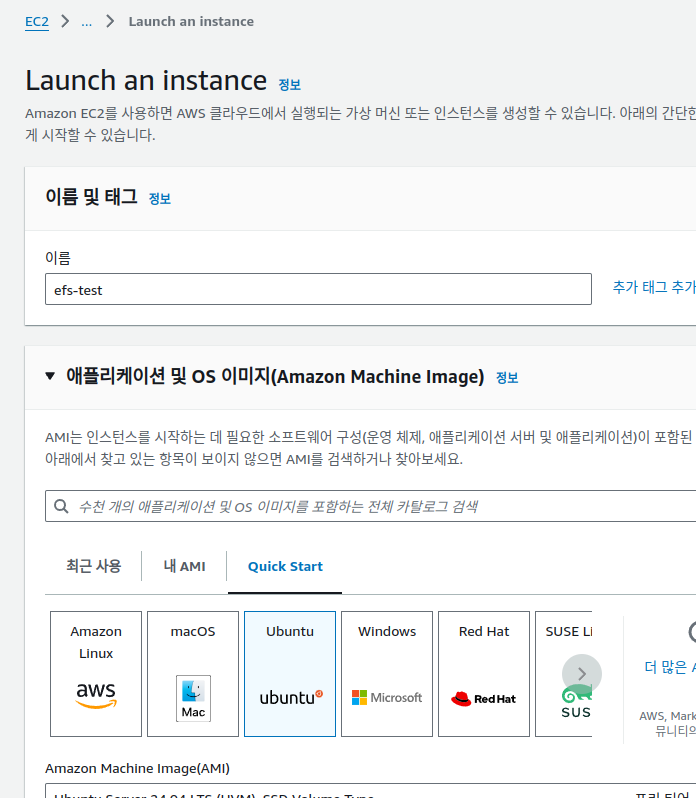Select the Ubuntu AMI tile
Image resolution: width=696 pixels, height=798 pixels.
click(290, 673)
